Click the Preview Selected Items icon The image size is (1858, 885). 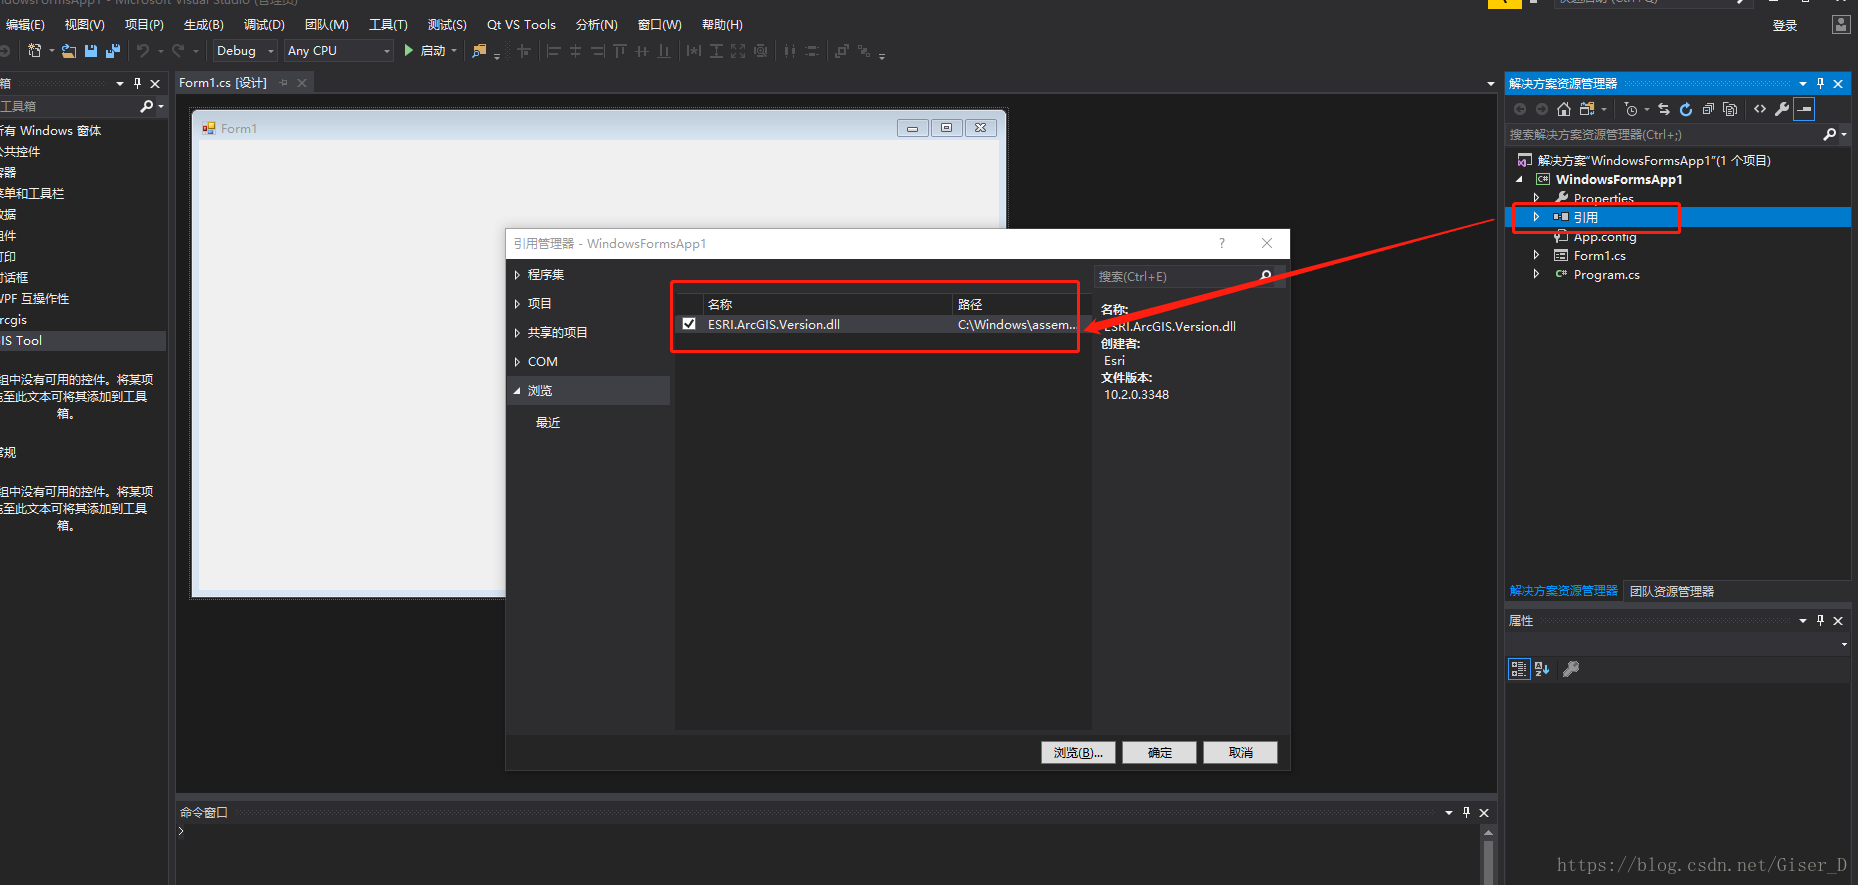(x=1804, y=109)
